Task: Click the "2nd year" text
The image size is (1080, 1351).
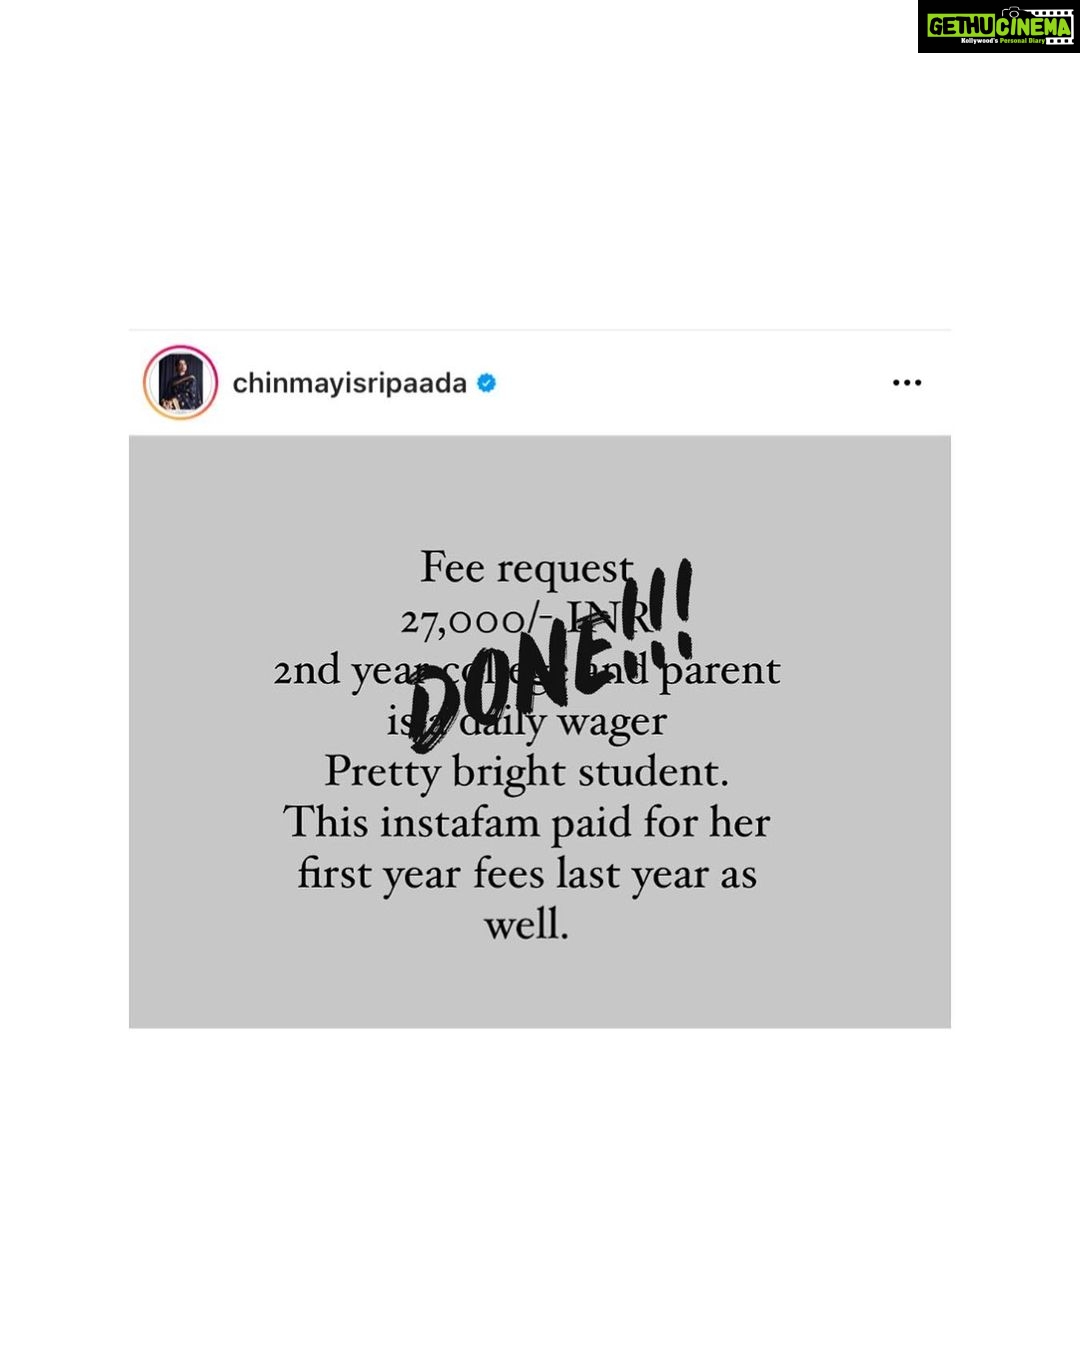Action: [341, 671]
